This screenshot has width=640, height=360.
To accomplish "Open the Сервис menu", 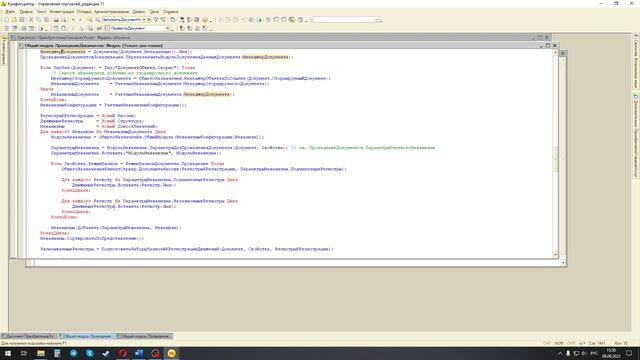I will coord(139,12).
